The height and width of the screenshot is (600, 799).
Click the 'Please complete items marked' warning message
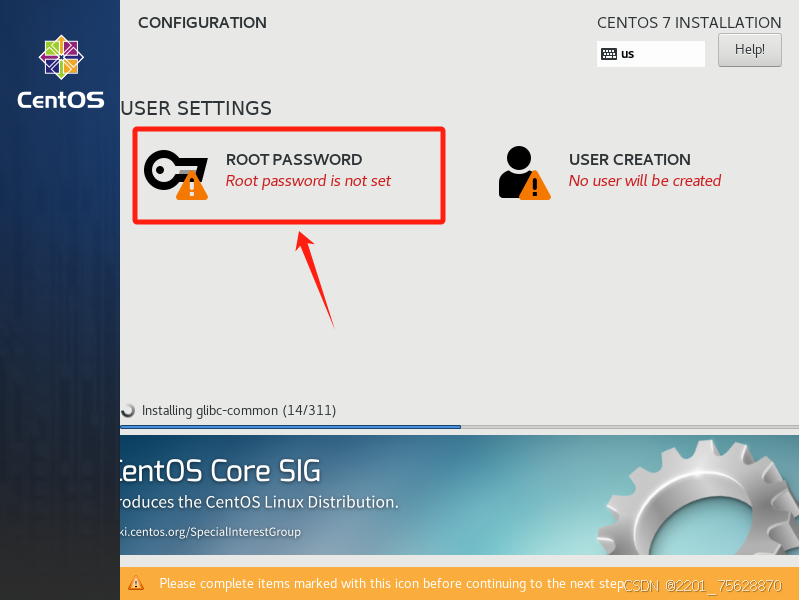(x=392, y=583)
